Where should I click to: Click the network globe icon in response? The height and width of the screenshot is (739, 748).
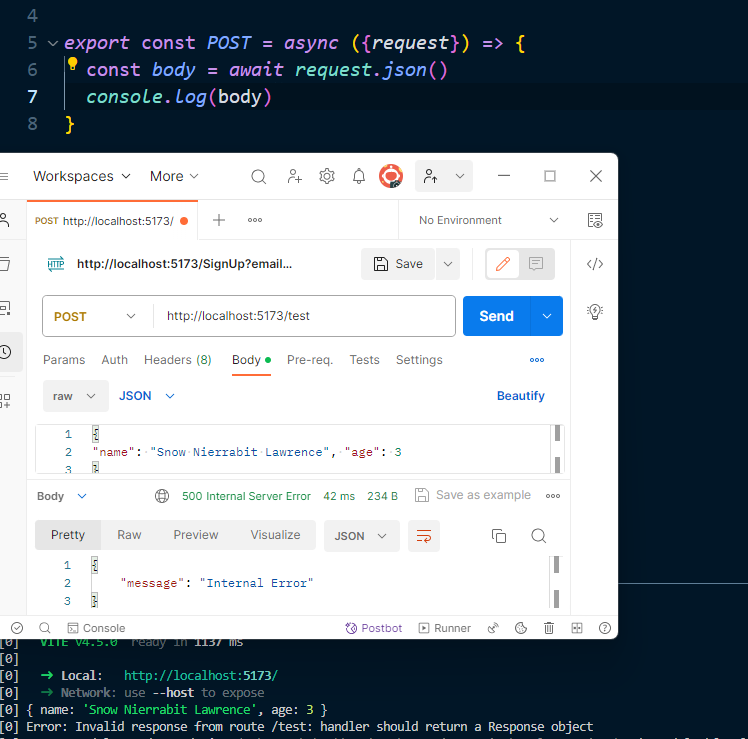pos(162,496)
